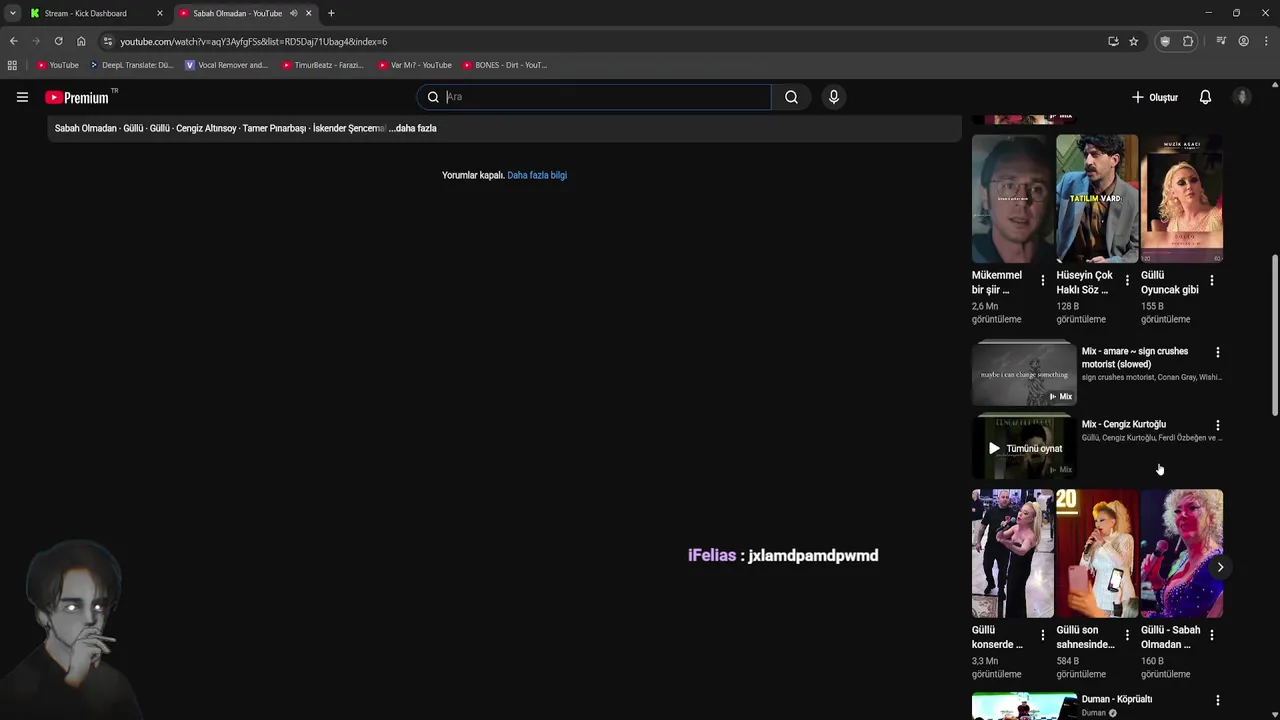The image size is (1280, 720).
Task: Open the media controls toolbar icon
Action: 1221,41
